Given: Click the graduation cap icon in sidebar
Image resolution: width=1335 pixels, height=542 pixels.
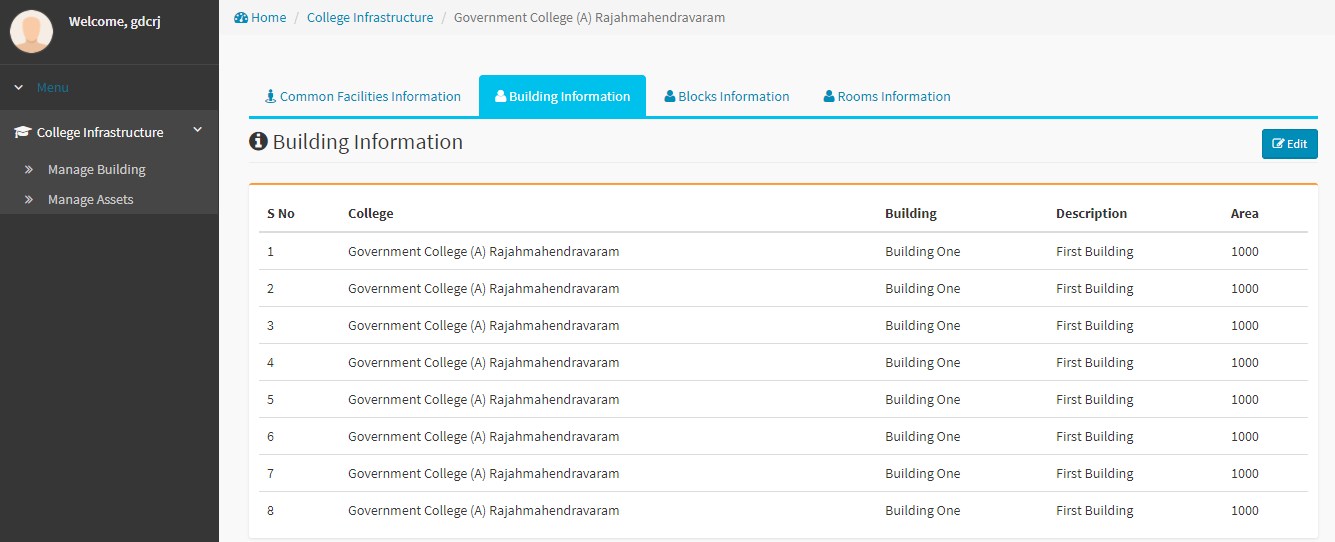Looking at the screenshot, I should [23, 132].
